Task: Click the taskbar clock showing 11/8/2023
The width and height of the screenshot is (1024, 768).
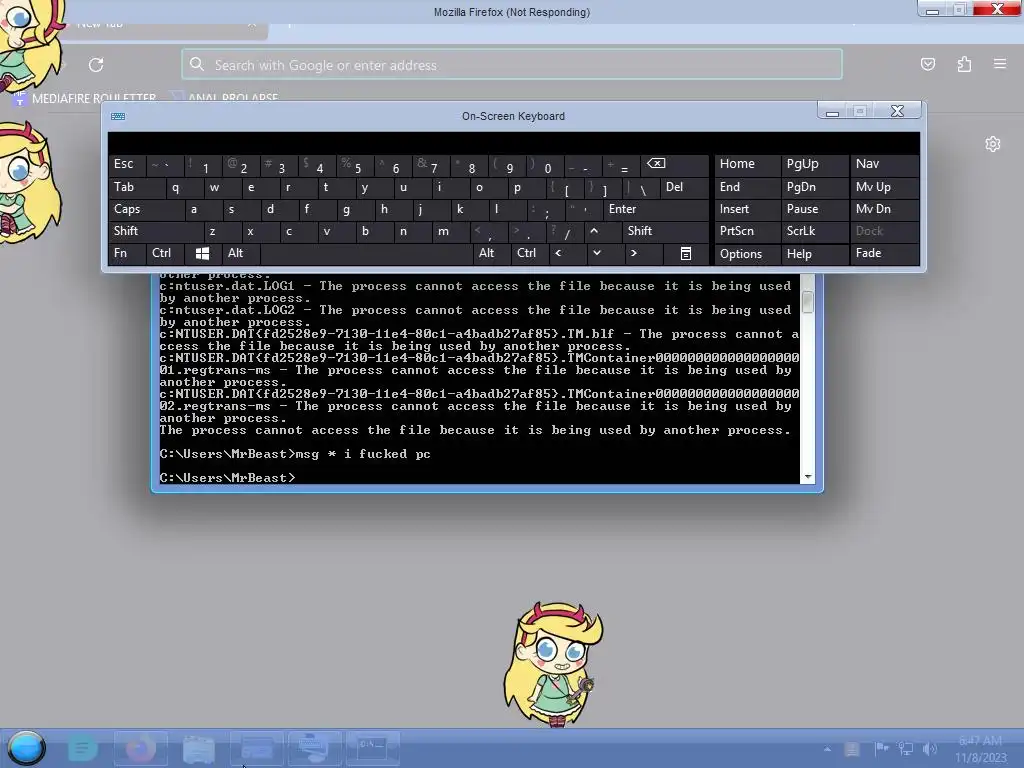Action: [980, 749]
